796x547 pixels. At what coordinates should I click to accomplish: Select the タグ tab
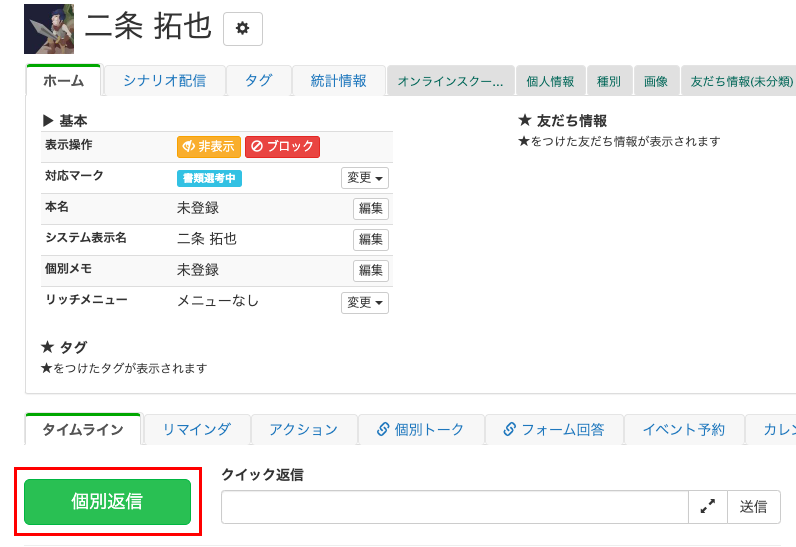pyautogui.click(x=258, y=81)
